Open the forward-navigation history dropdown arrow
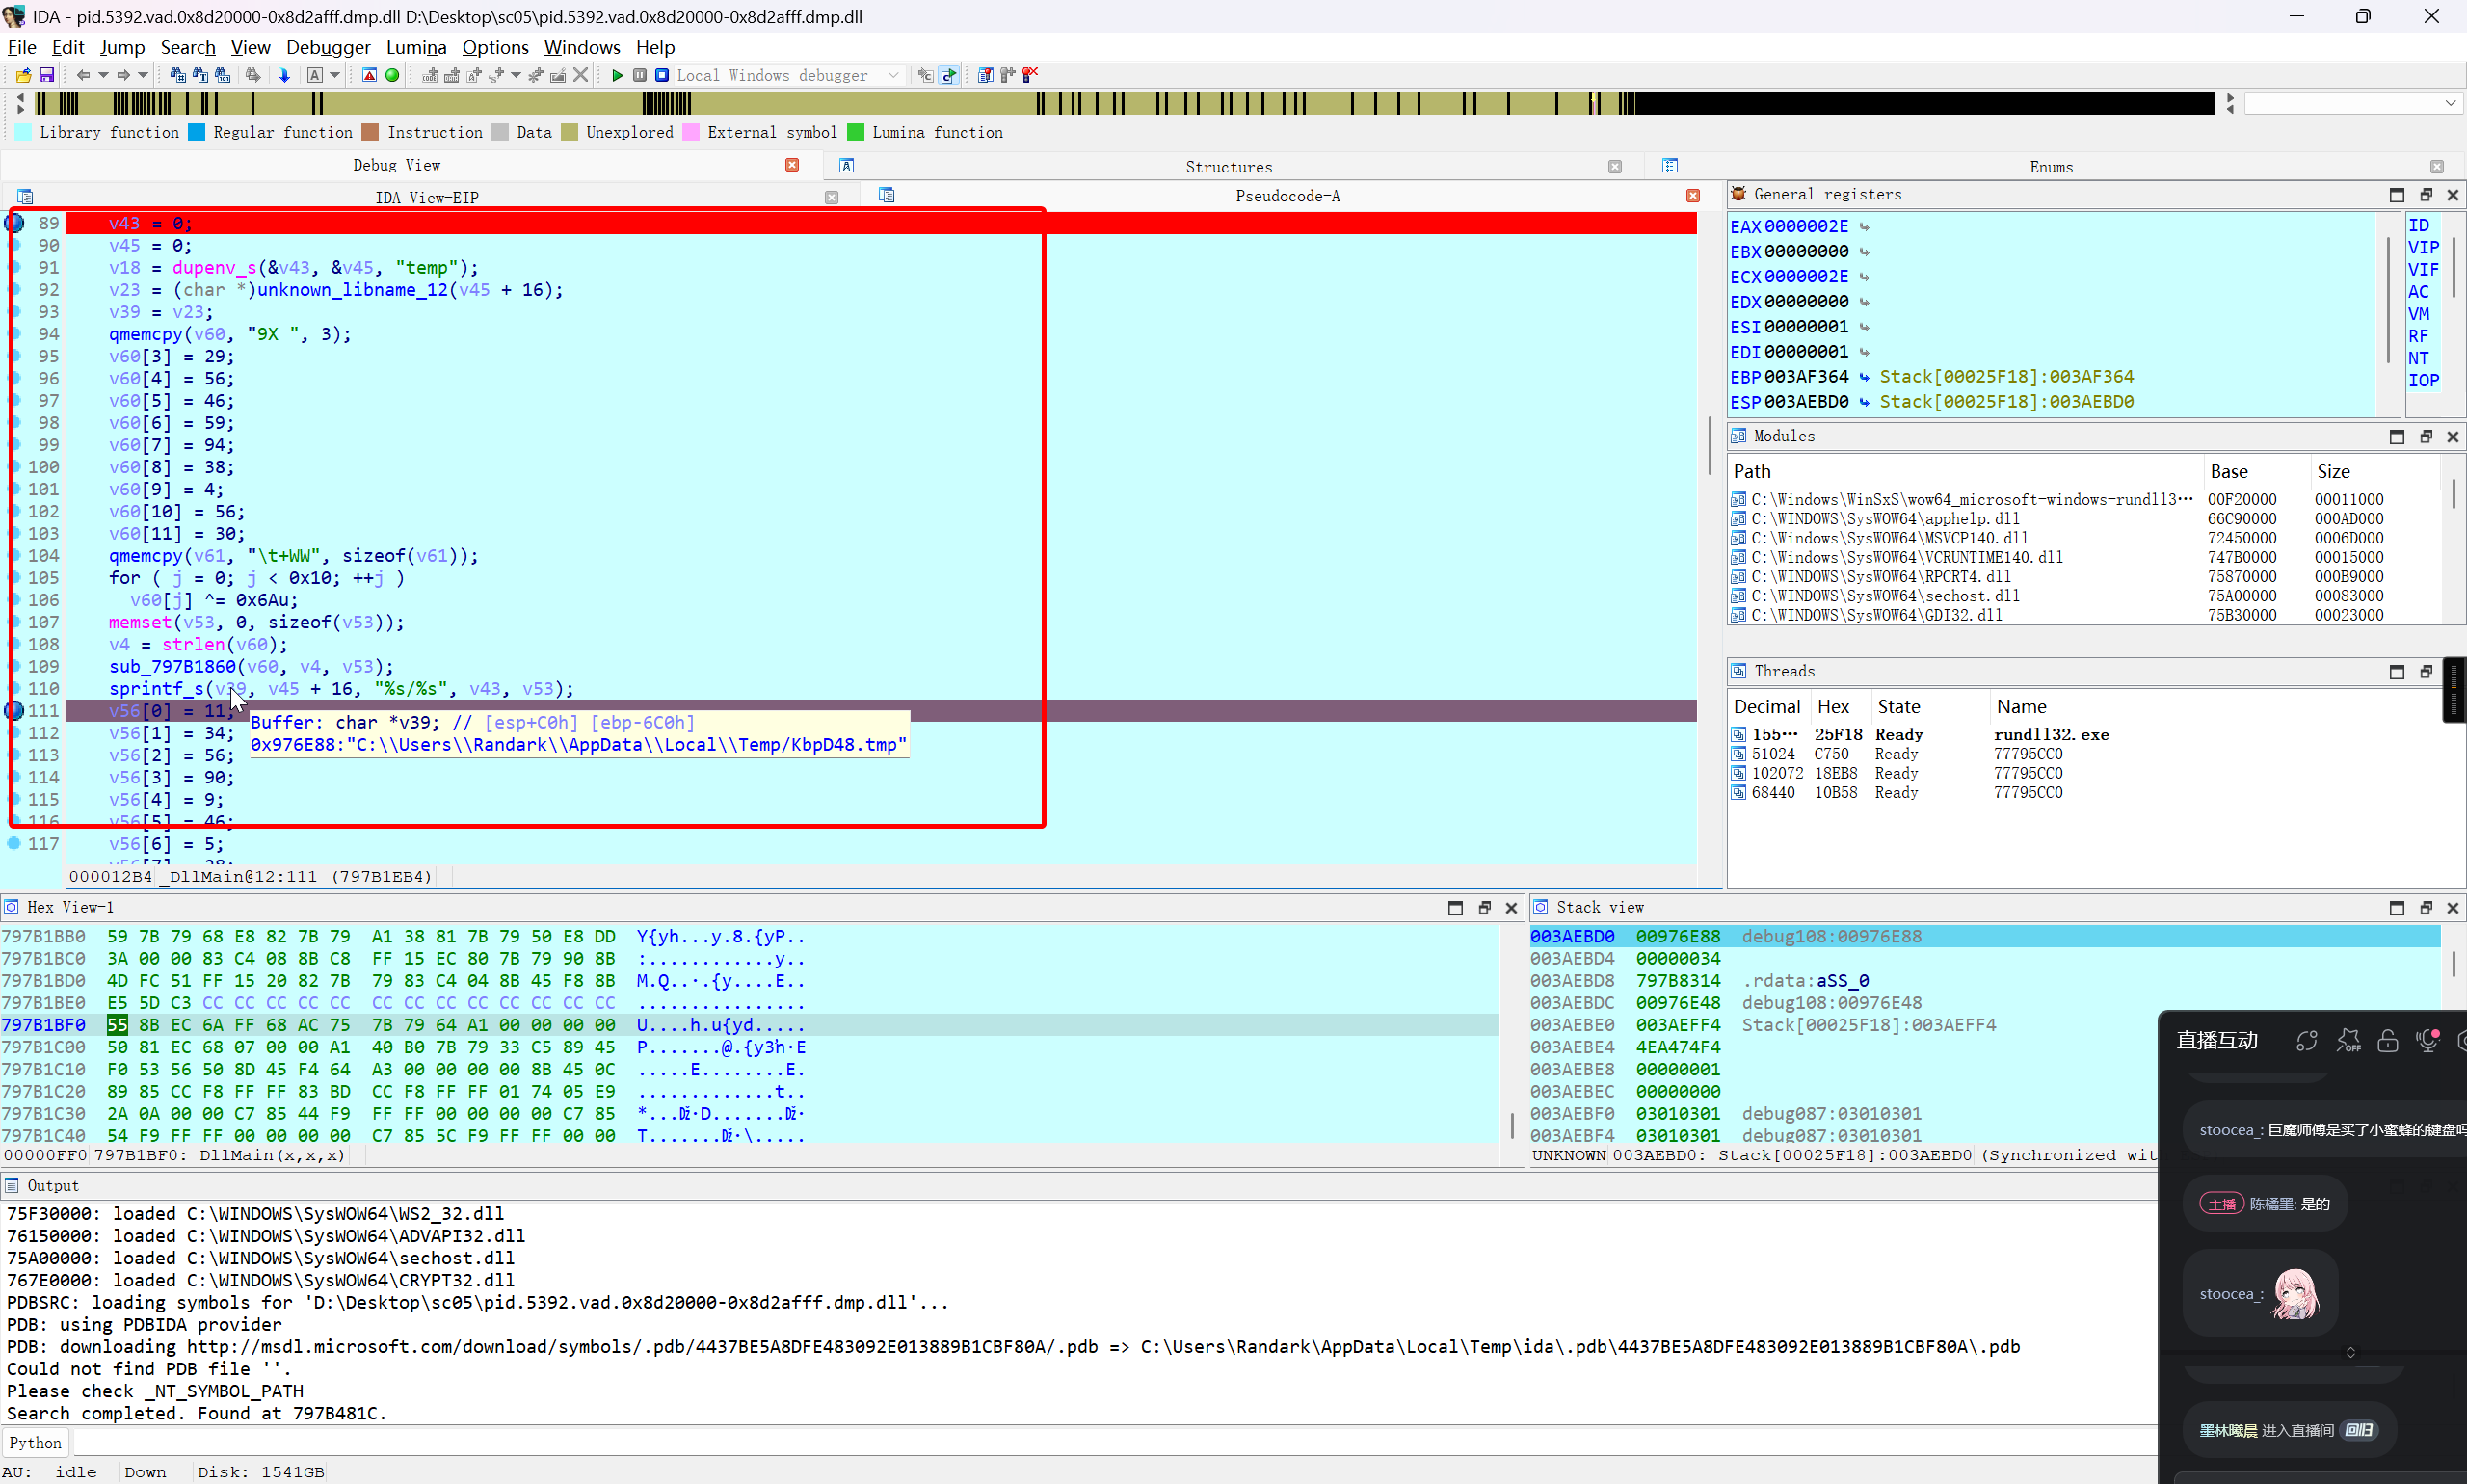The width and height of the screenshot is (2467, 1484). click(x=143, y=75)
